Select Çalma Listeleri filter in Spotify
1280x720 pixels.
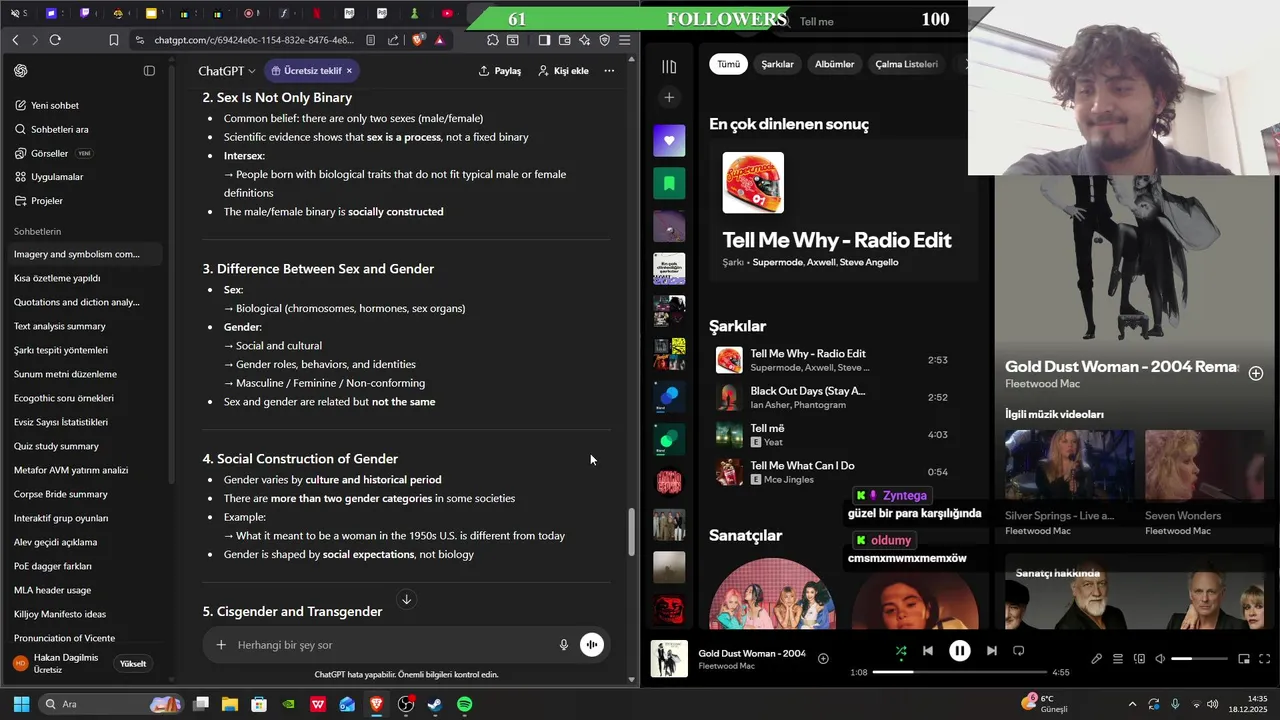point(906,64)
